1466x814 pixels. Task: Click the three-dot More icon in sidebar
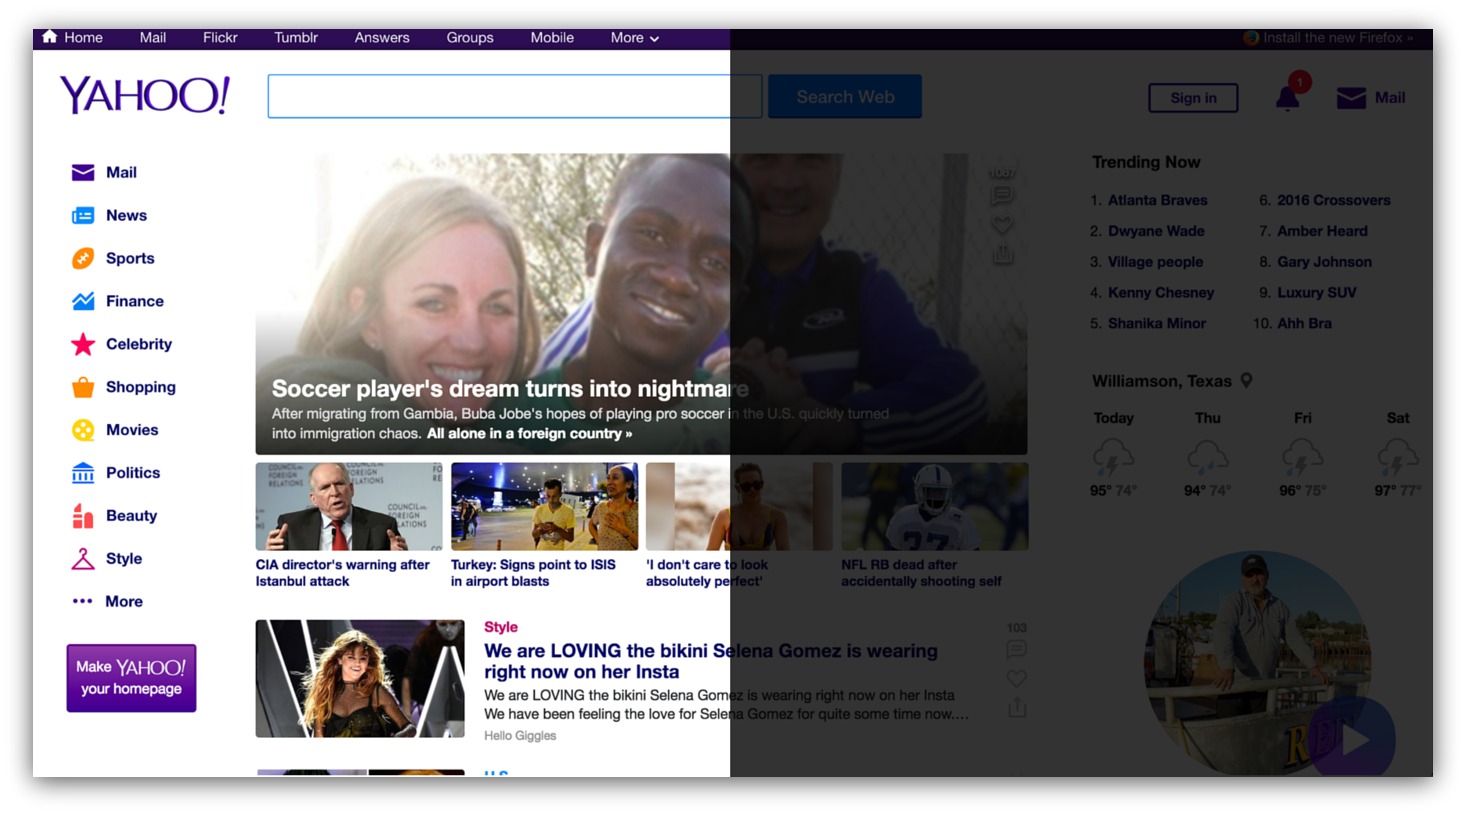coord(82,601)
